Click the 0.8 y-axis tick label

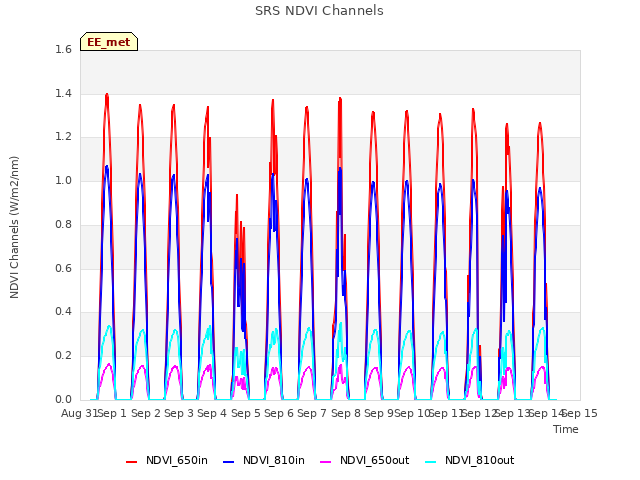pyautogui.click(x=63, y=224)
